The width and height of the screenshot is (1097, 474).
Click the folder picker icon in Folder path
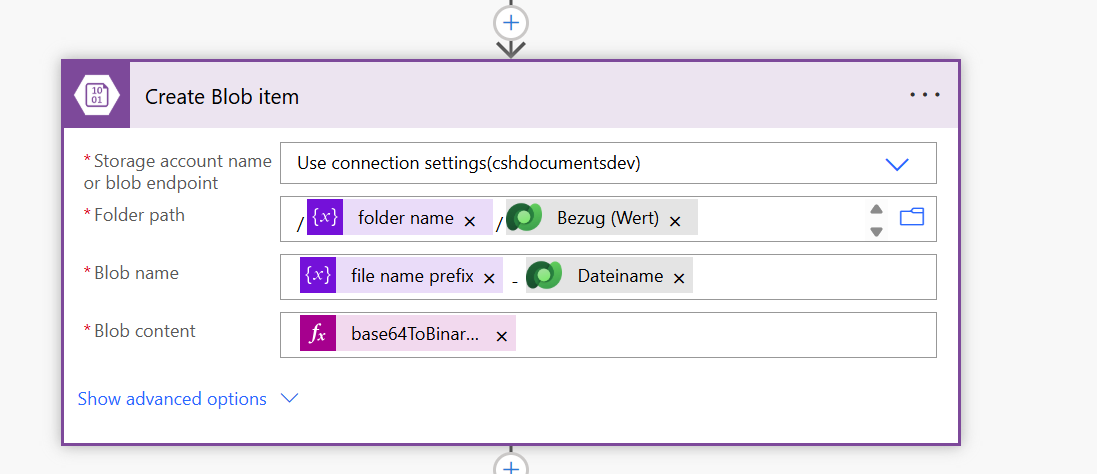click(911, 217)
